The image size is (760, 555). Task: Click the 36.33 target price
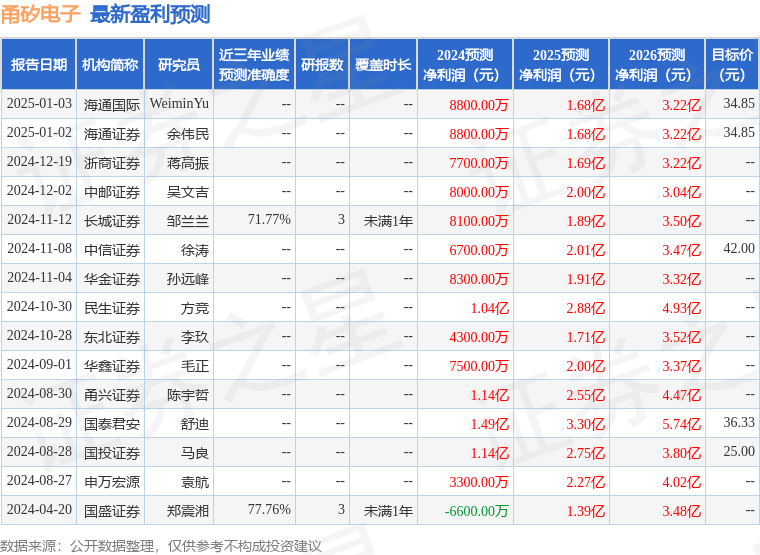(x=739, y=422)
